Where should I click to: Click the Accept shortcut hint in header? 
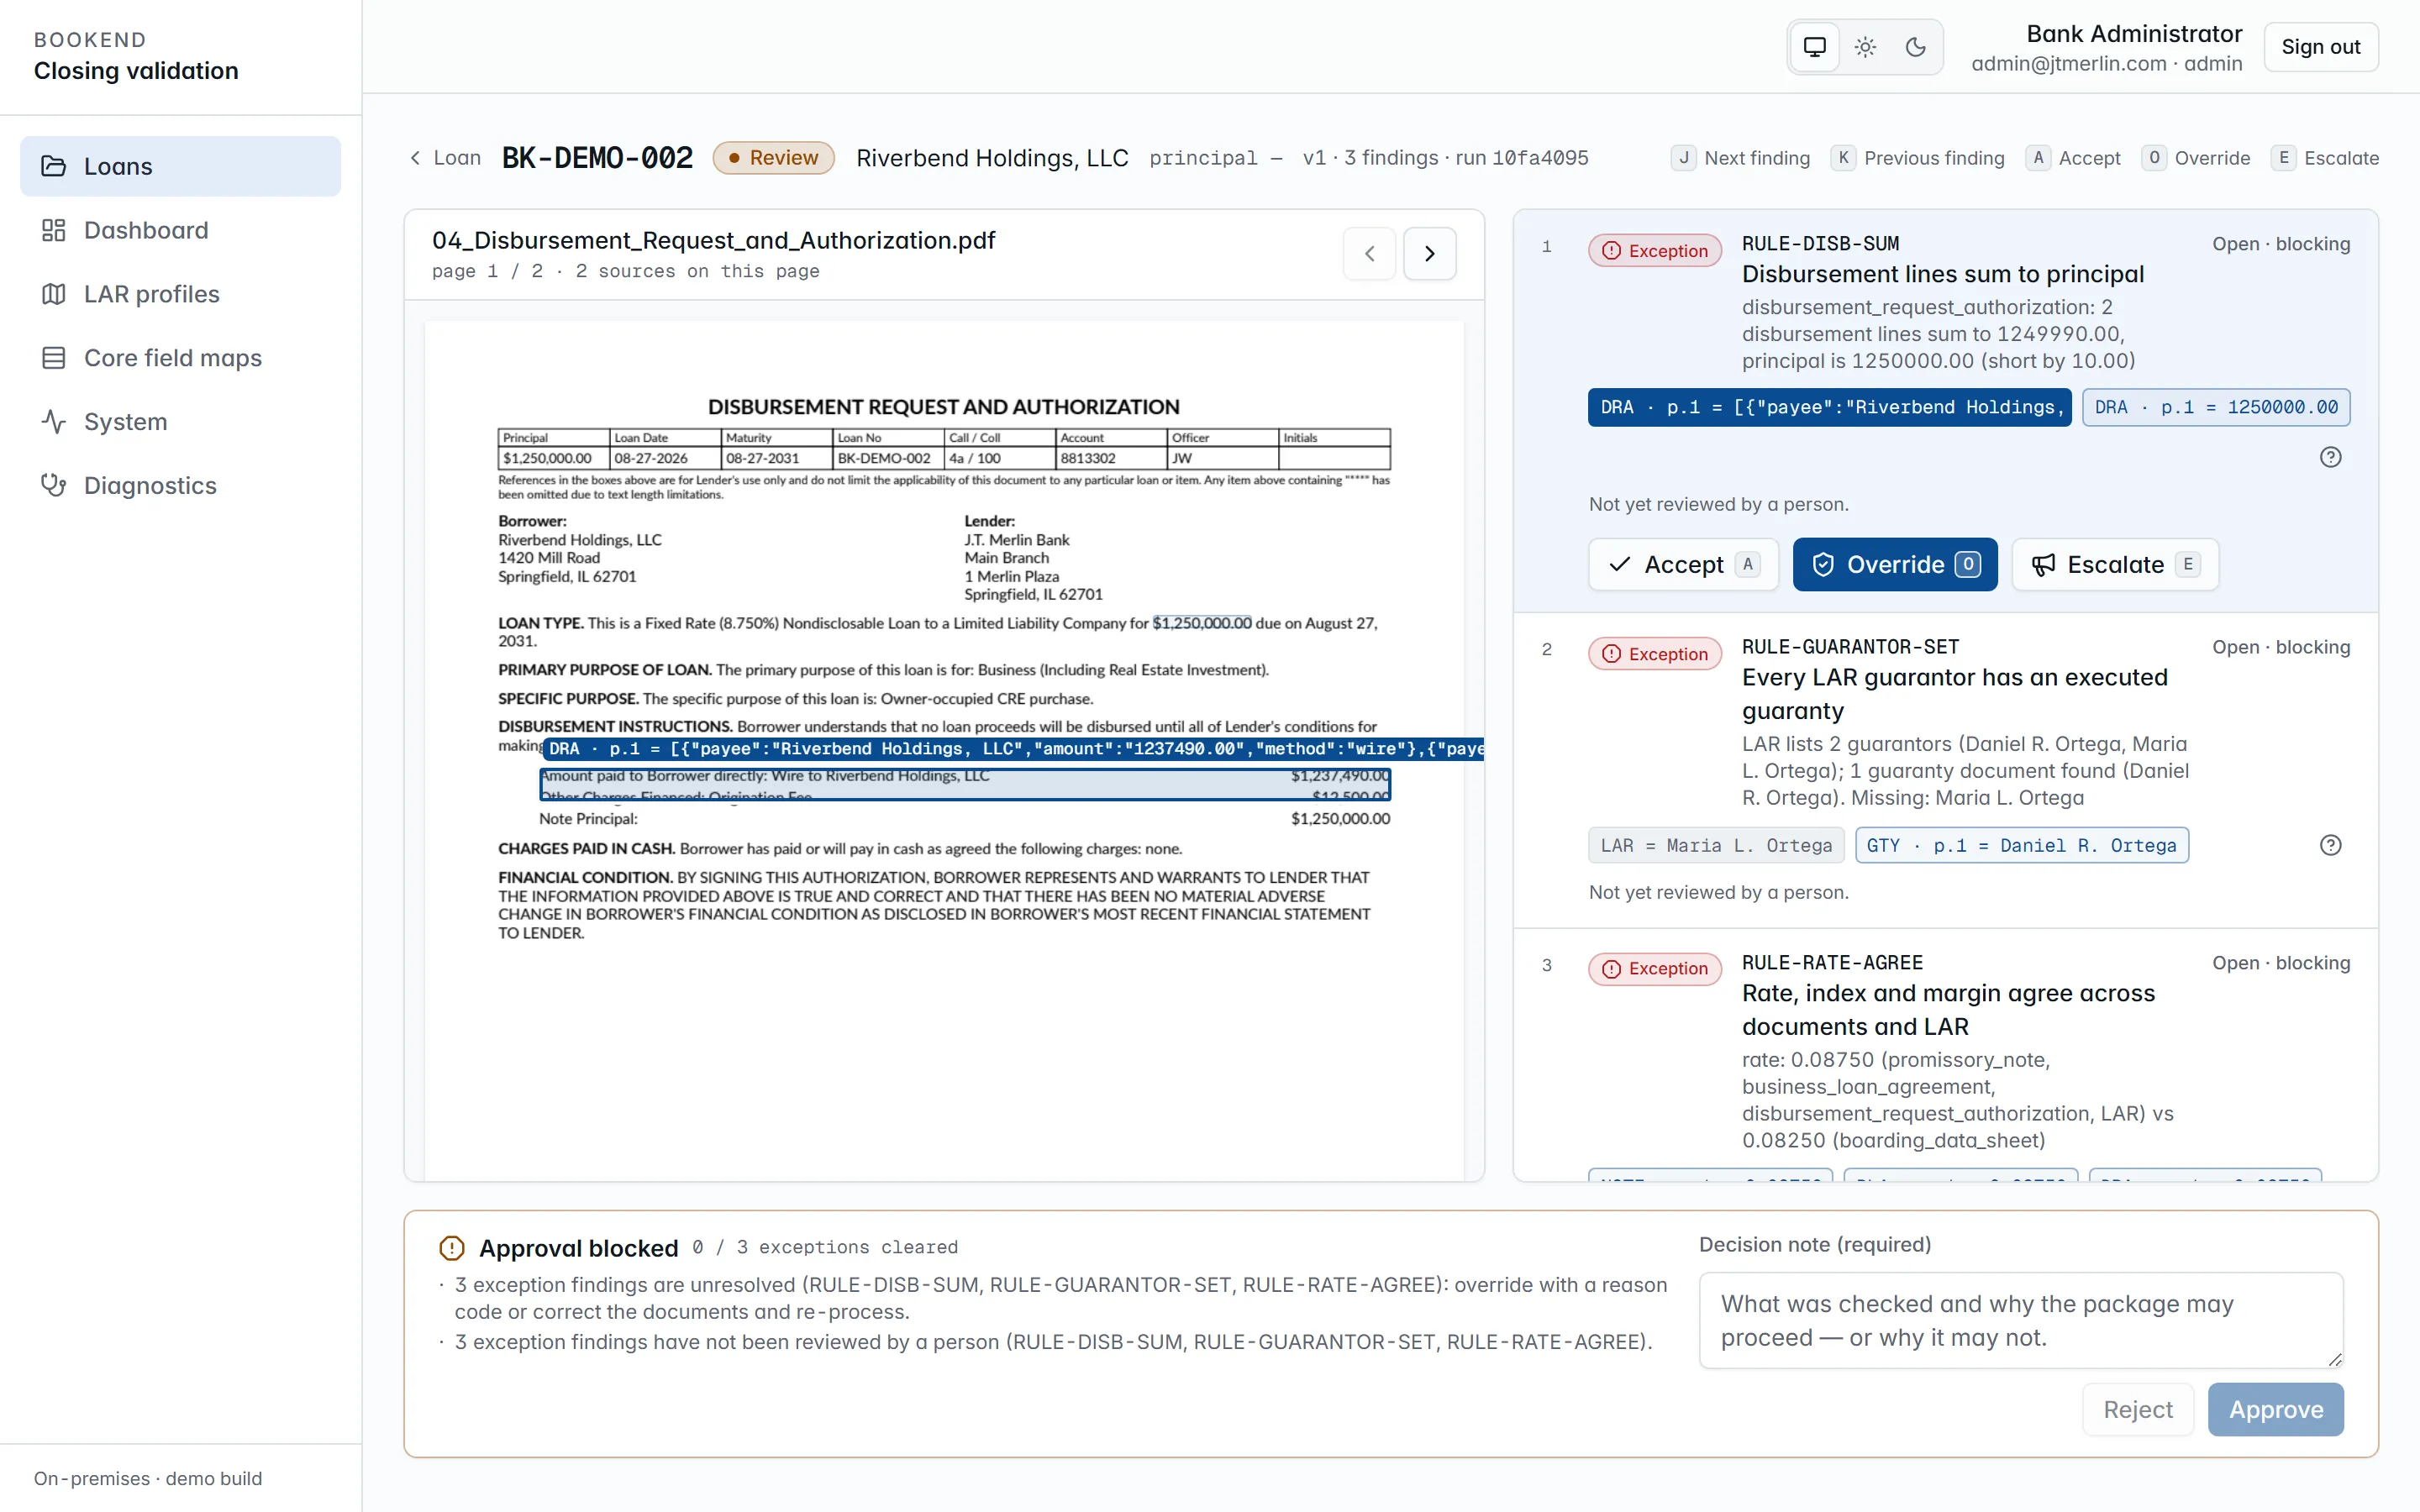pyautogui.click(x=2073, y=158)
